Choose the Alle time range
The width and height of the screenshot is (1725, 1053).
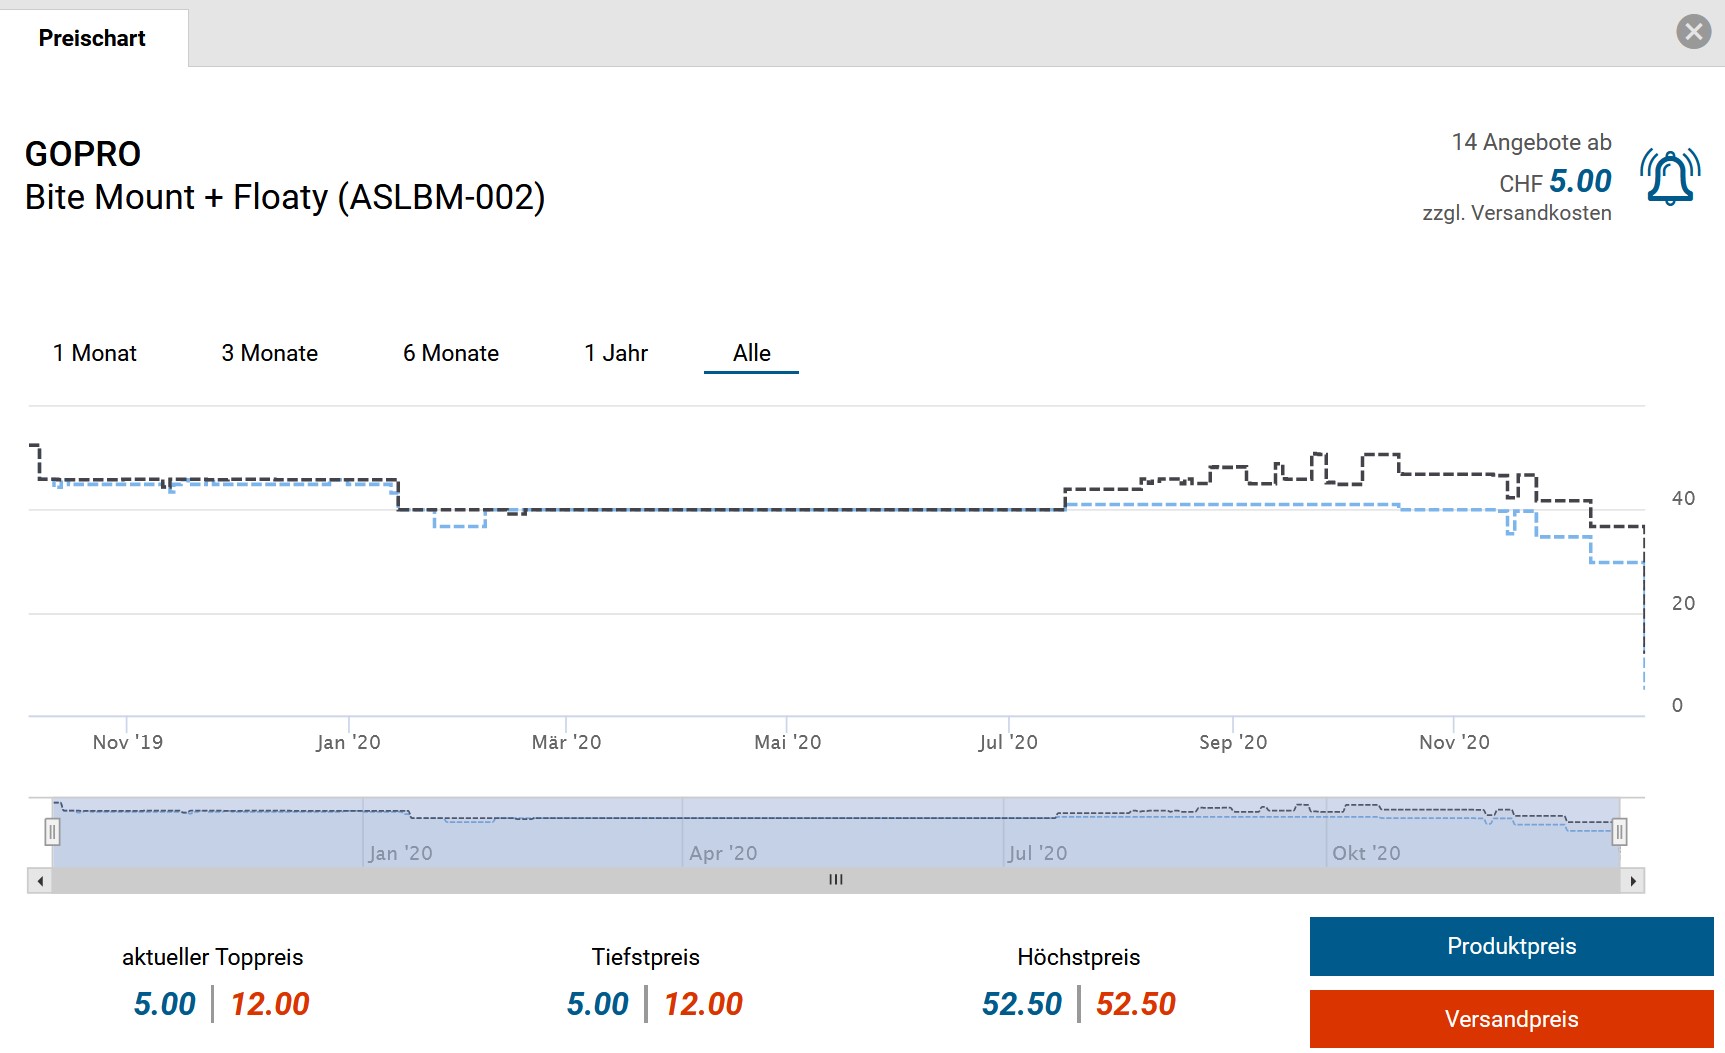751,353
